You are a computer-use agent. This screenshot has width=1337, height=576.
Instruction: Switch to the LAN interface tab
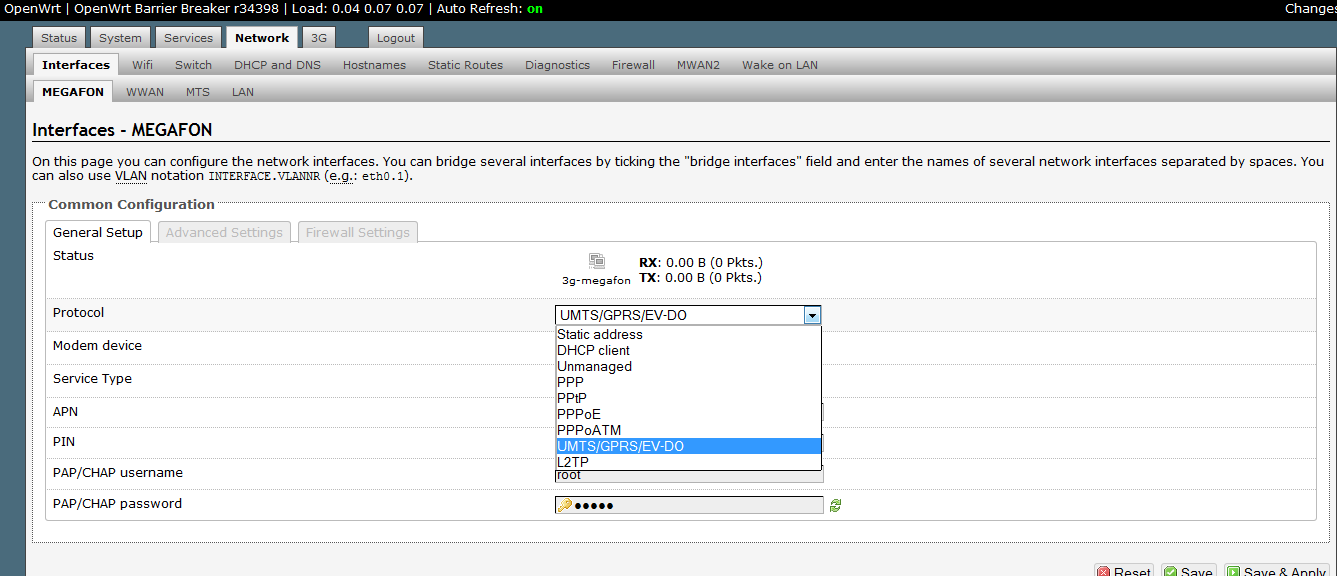click(x=243, y=92)
